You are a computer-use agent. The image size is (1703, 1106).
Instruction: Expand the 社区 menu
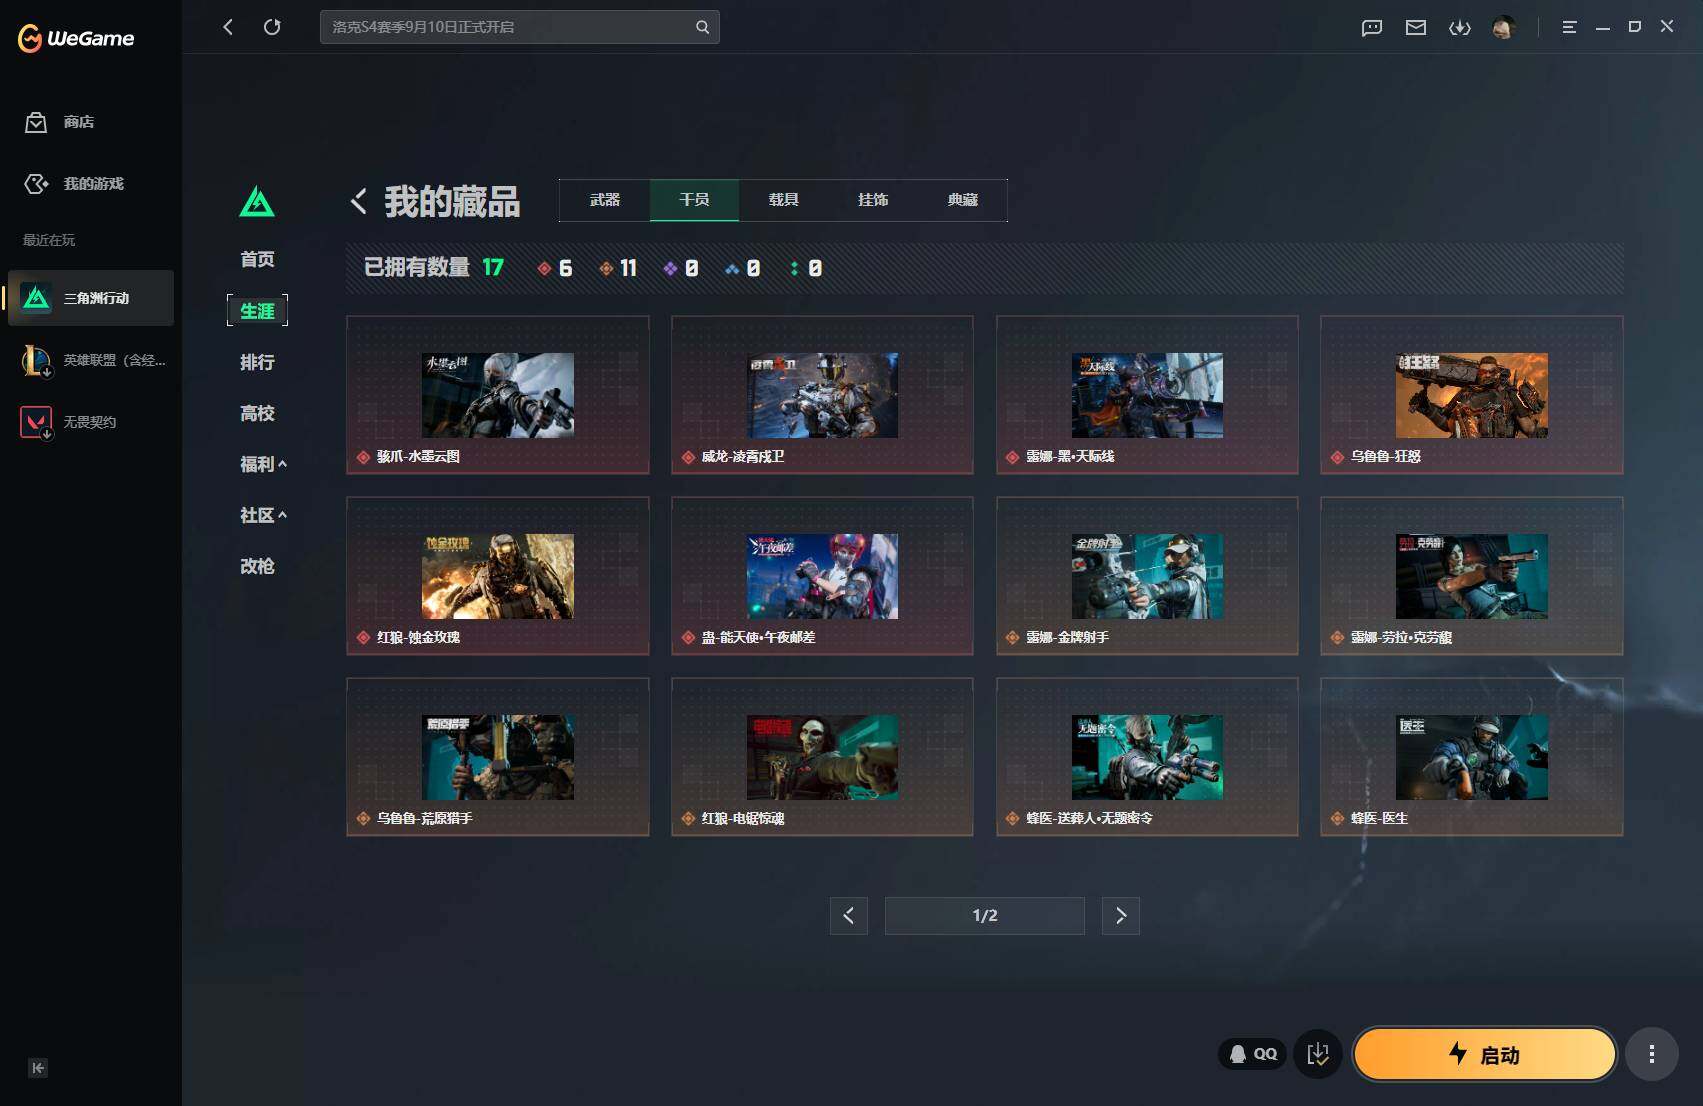click(x=263, y=515)
